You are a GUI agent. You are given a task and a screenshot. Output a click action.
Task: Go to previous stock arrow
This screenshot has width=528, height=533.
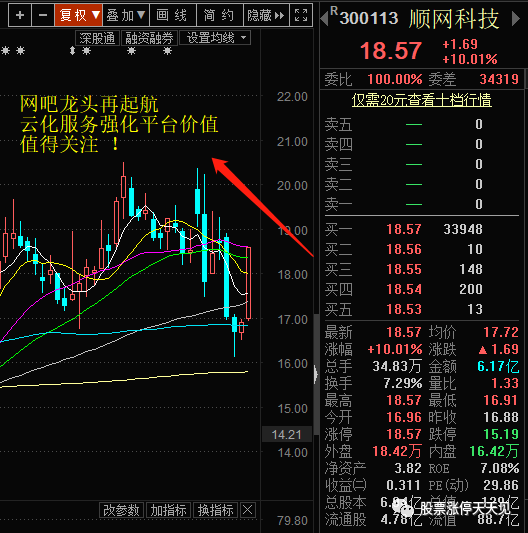point(325,18)
